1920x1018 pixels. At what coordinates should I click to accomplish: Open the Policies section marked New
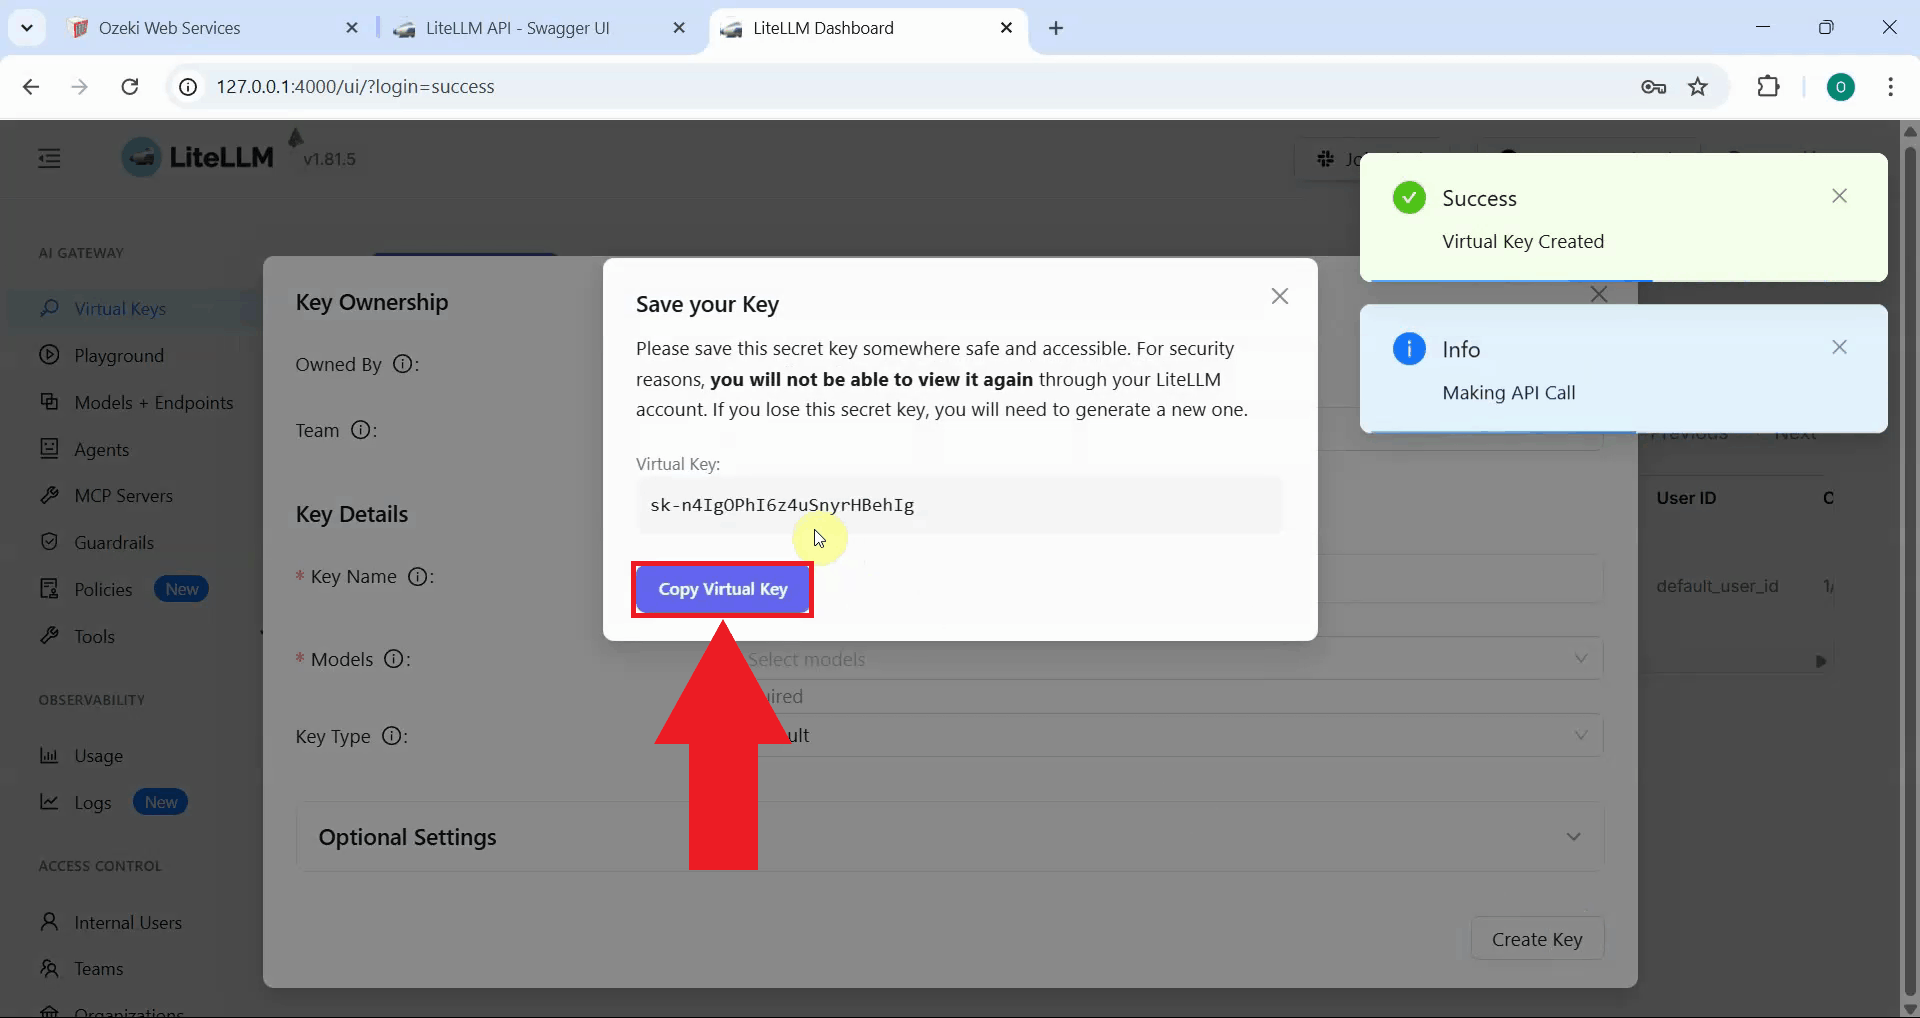pyautogui.click(x=103, y=589)
